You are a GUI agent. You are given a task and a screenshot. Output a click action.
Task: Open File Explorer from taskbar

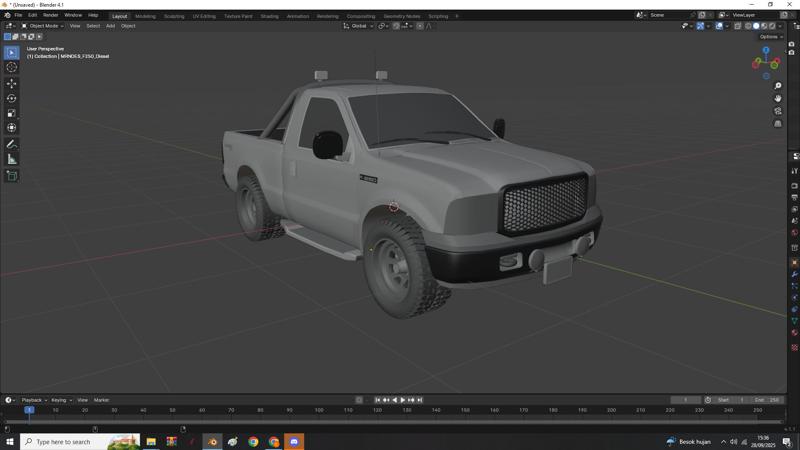pos(151,441)
